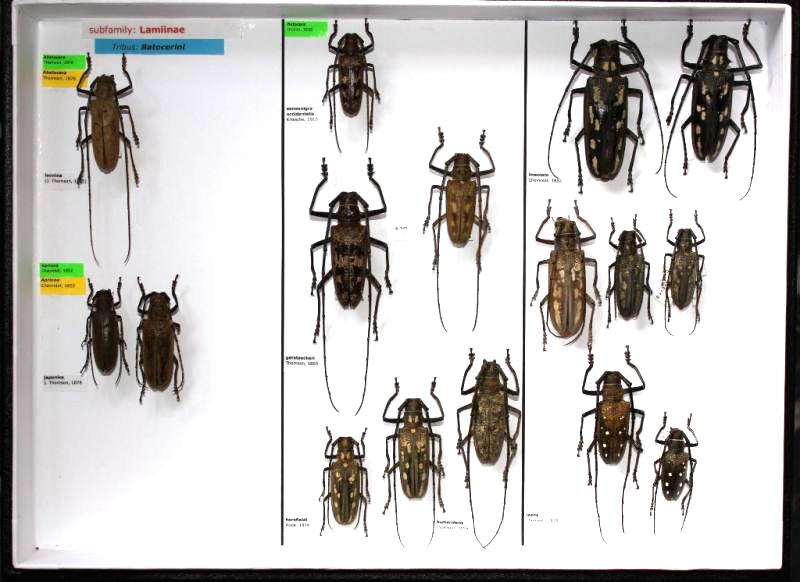Click the 'subfamily: Lamiinae' header label

(138, 30)
